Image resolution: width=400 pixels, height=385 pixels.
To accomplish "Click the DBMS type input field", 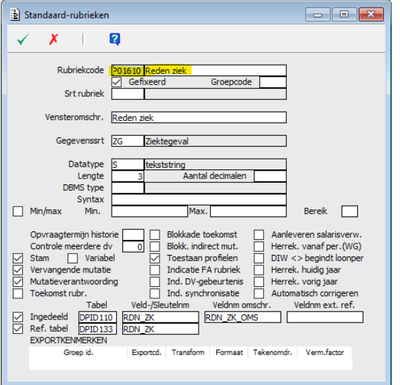I will point(128,188).
